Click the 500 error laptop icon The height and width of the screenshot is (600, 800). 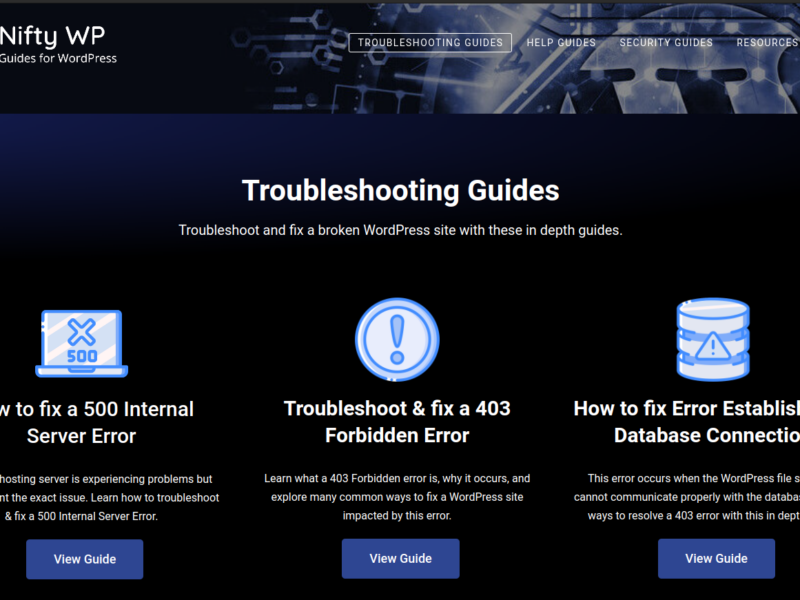[x=82, y=343]
